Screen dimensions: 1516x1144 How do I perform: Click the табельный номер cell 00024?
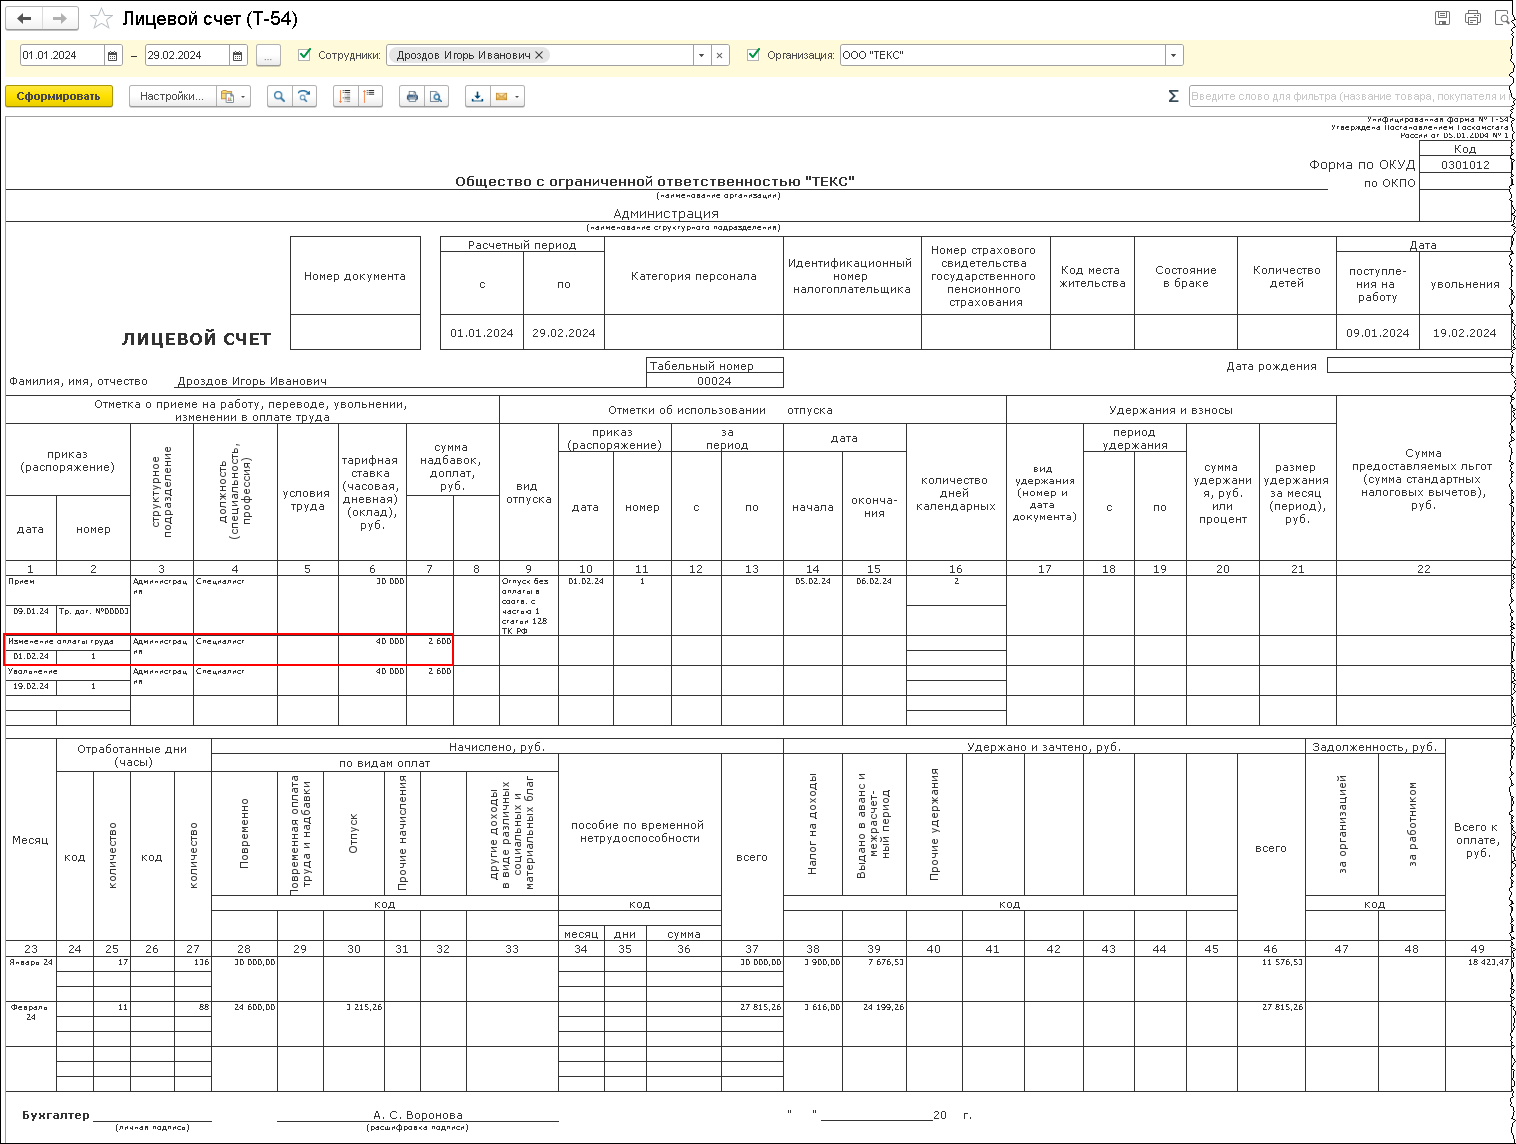click(714, 381)
